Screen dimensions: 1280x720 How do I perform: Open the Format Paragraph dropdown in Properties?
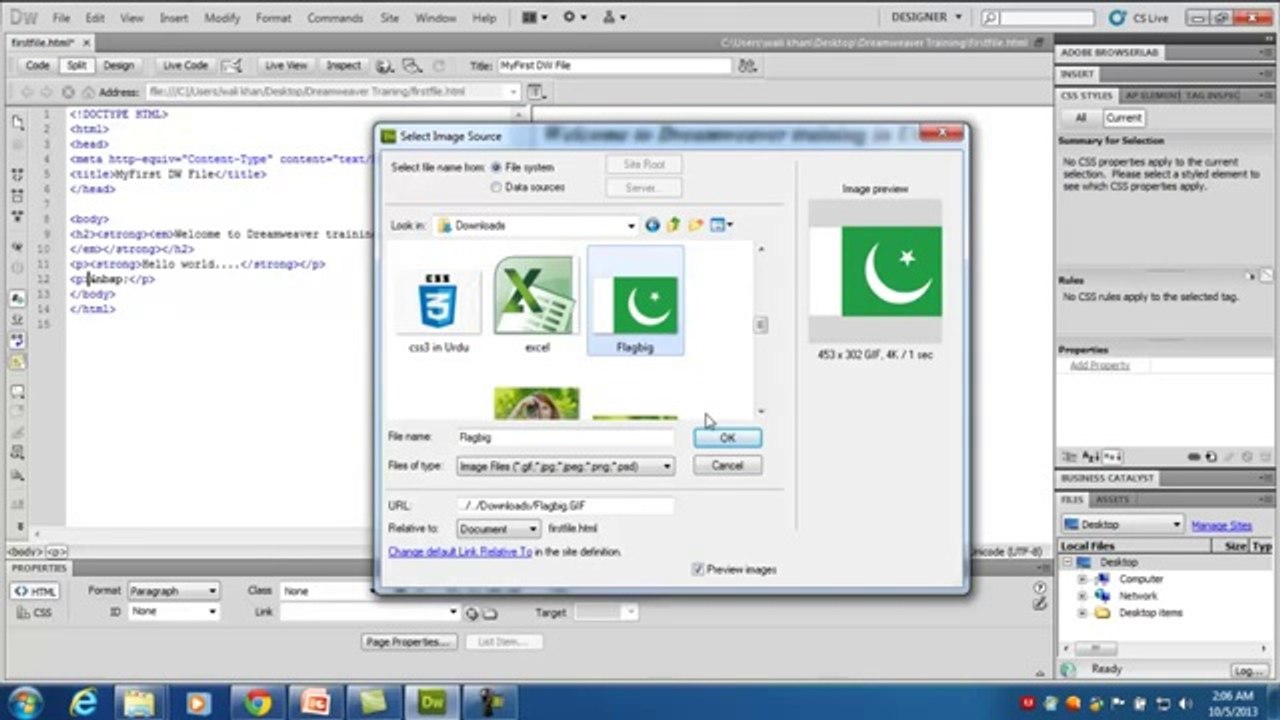pyautogui.click(x=172, y=591)
